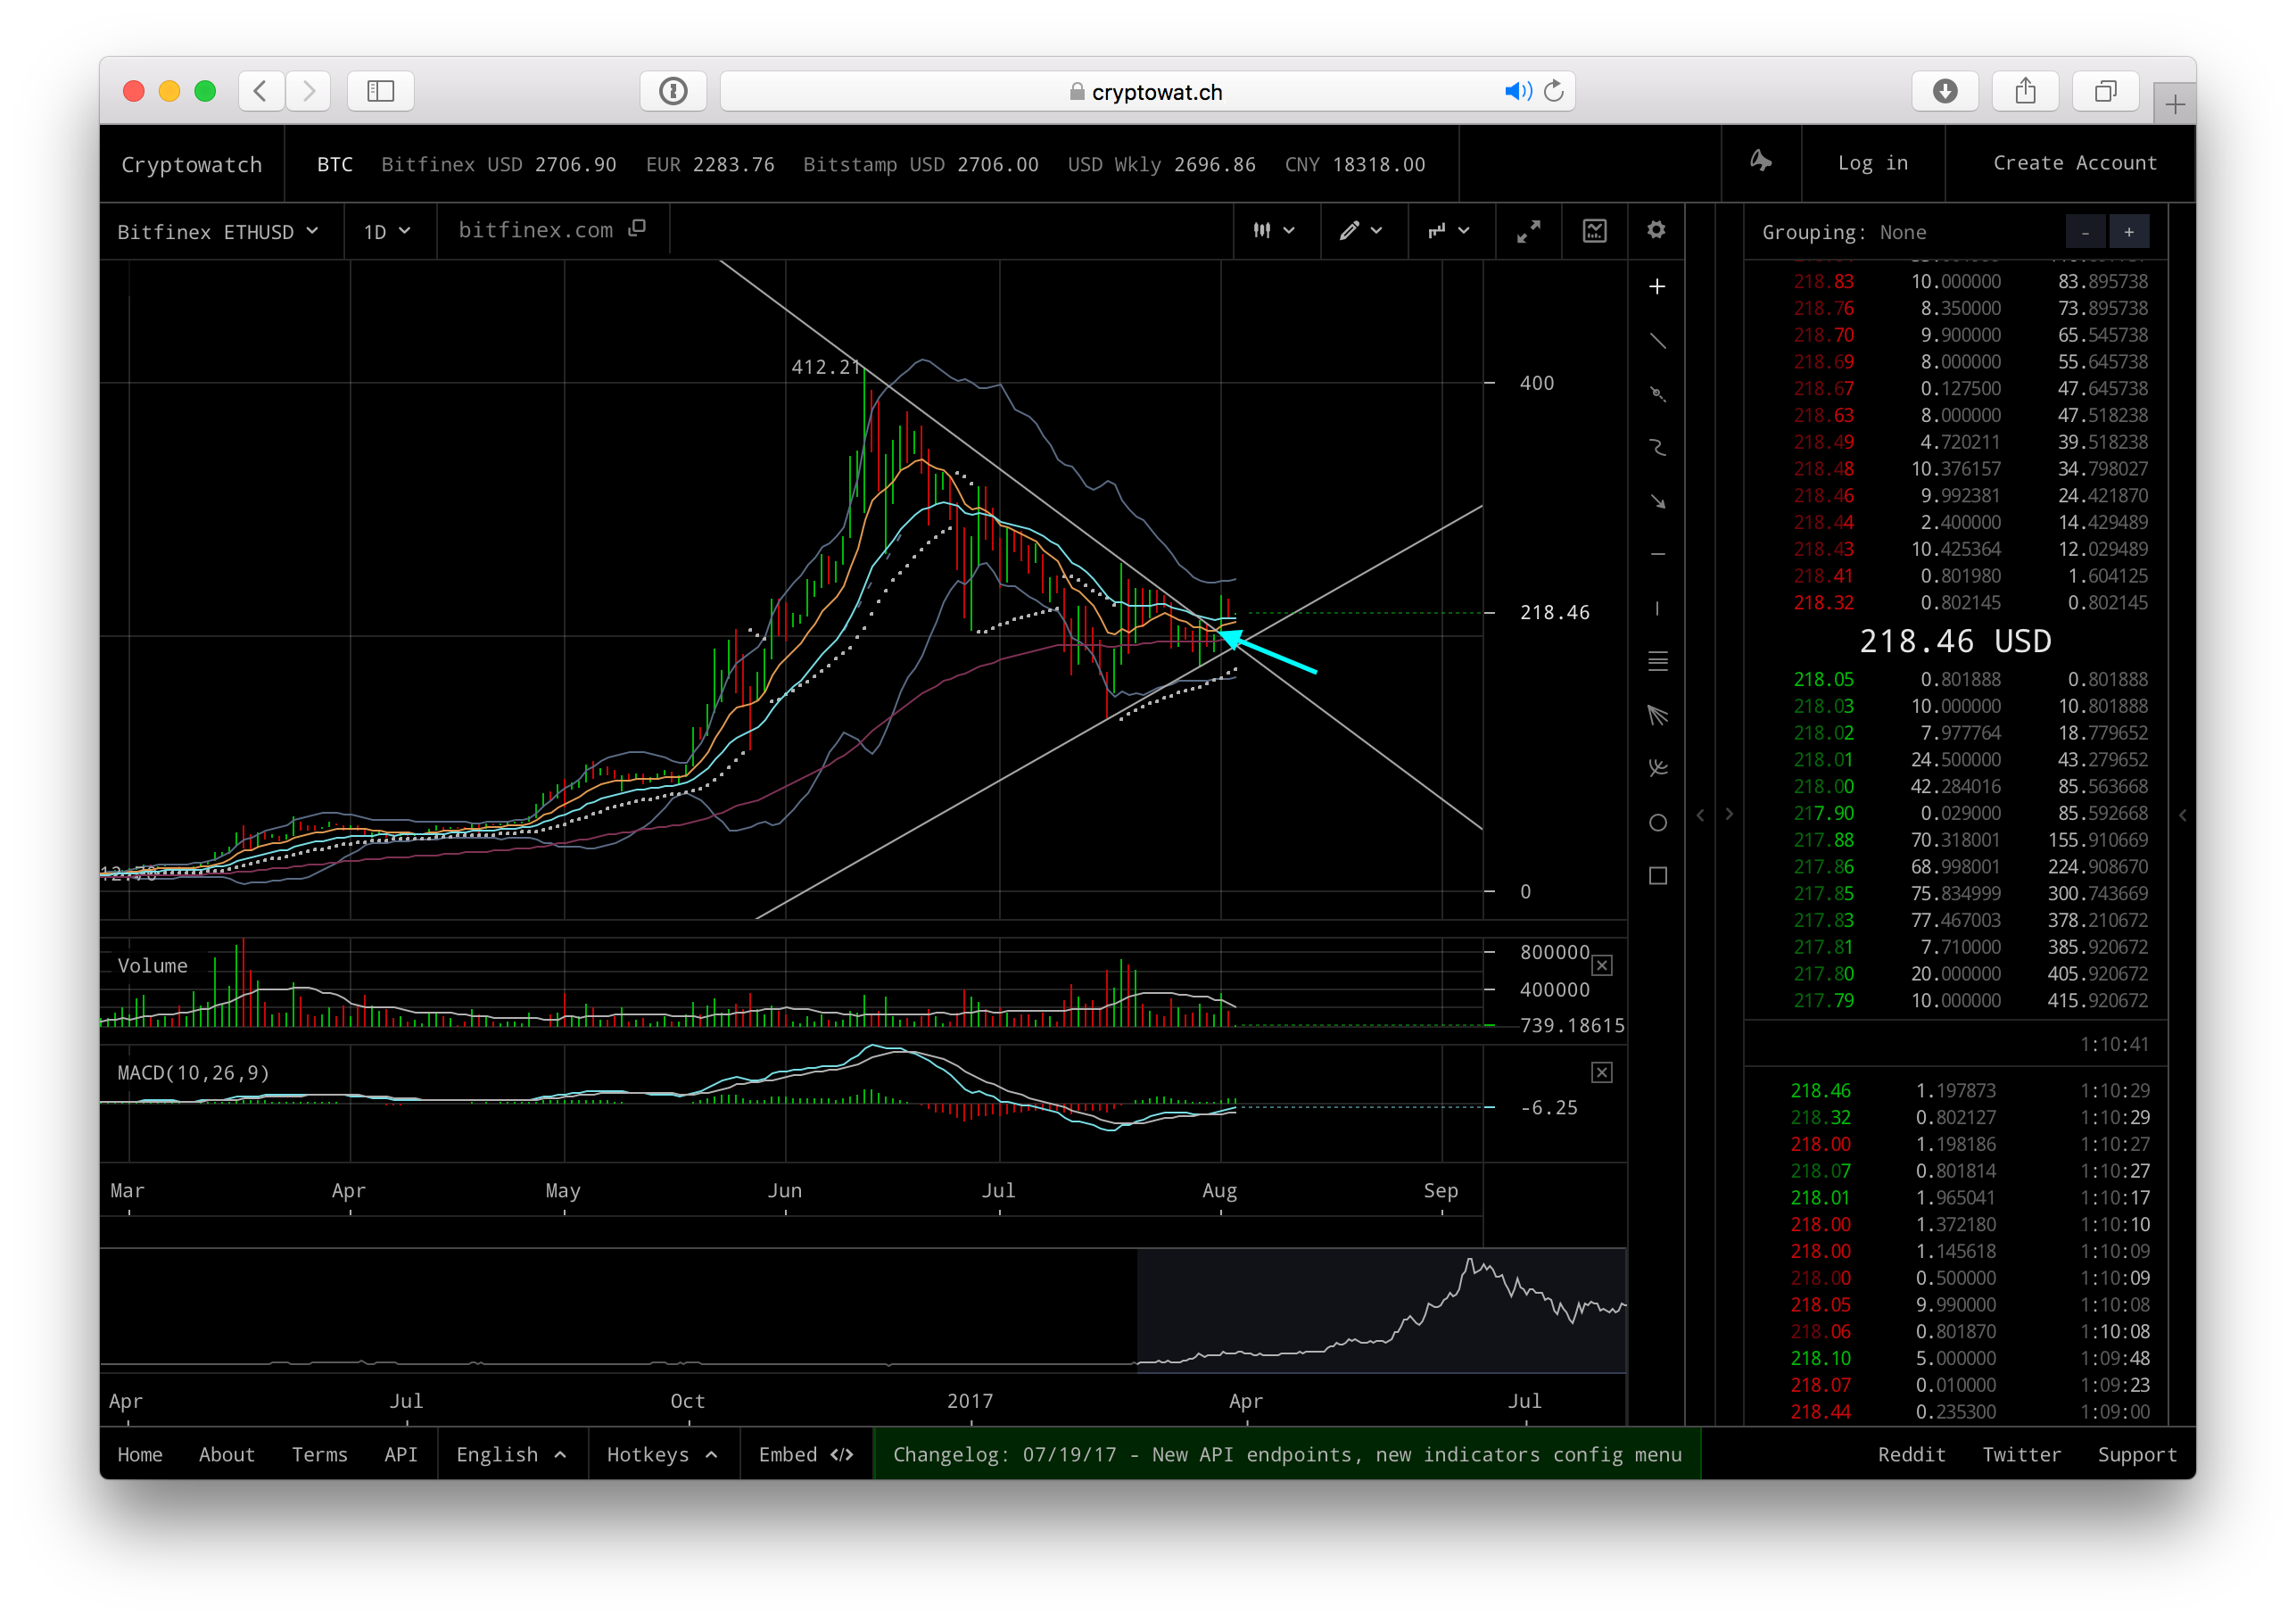Image resolution: width=2296 pixels, height=1622 pixels.
Task: Click Bitstamp USD 2706.00 ticker
Action: (920, 164)
